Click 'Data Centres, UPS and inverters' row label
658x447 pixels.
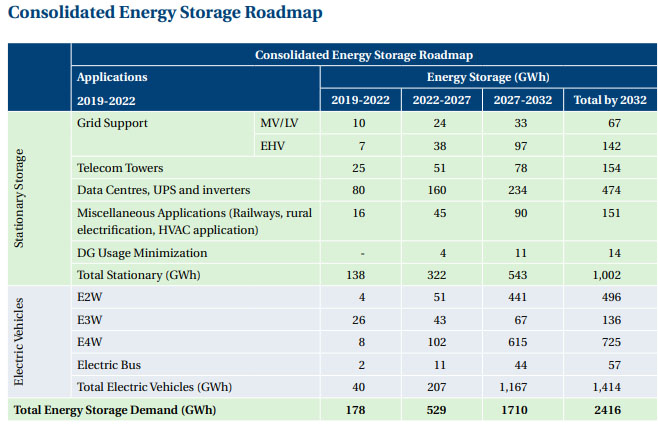(163, 189)
